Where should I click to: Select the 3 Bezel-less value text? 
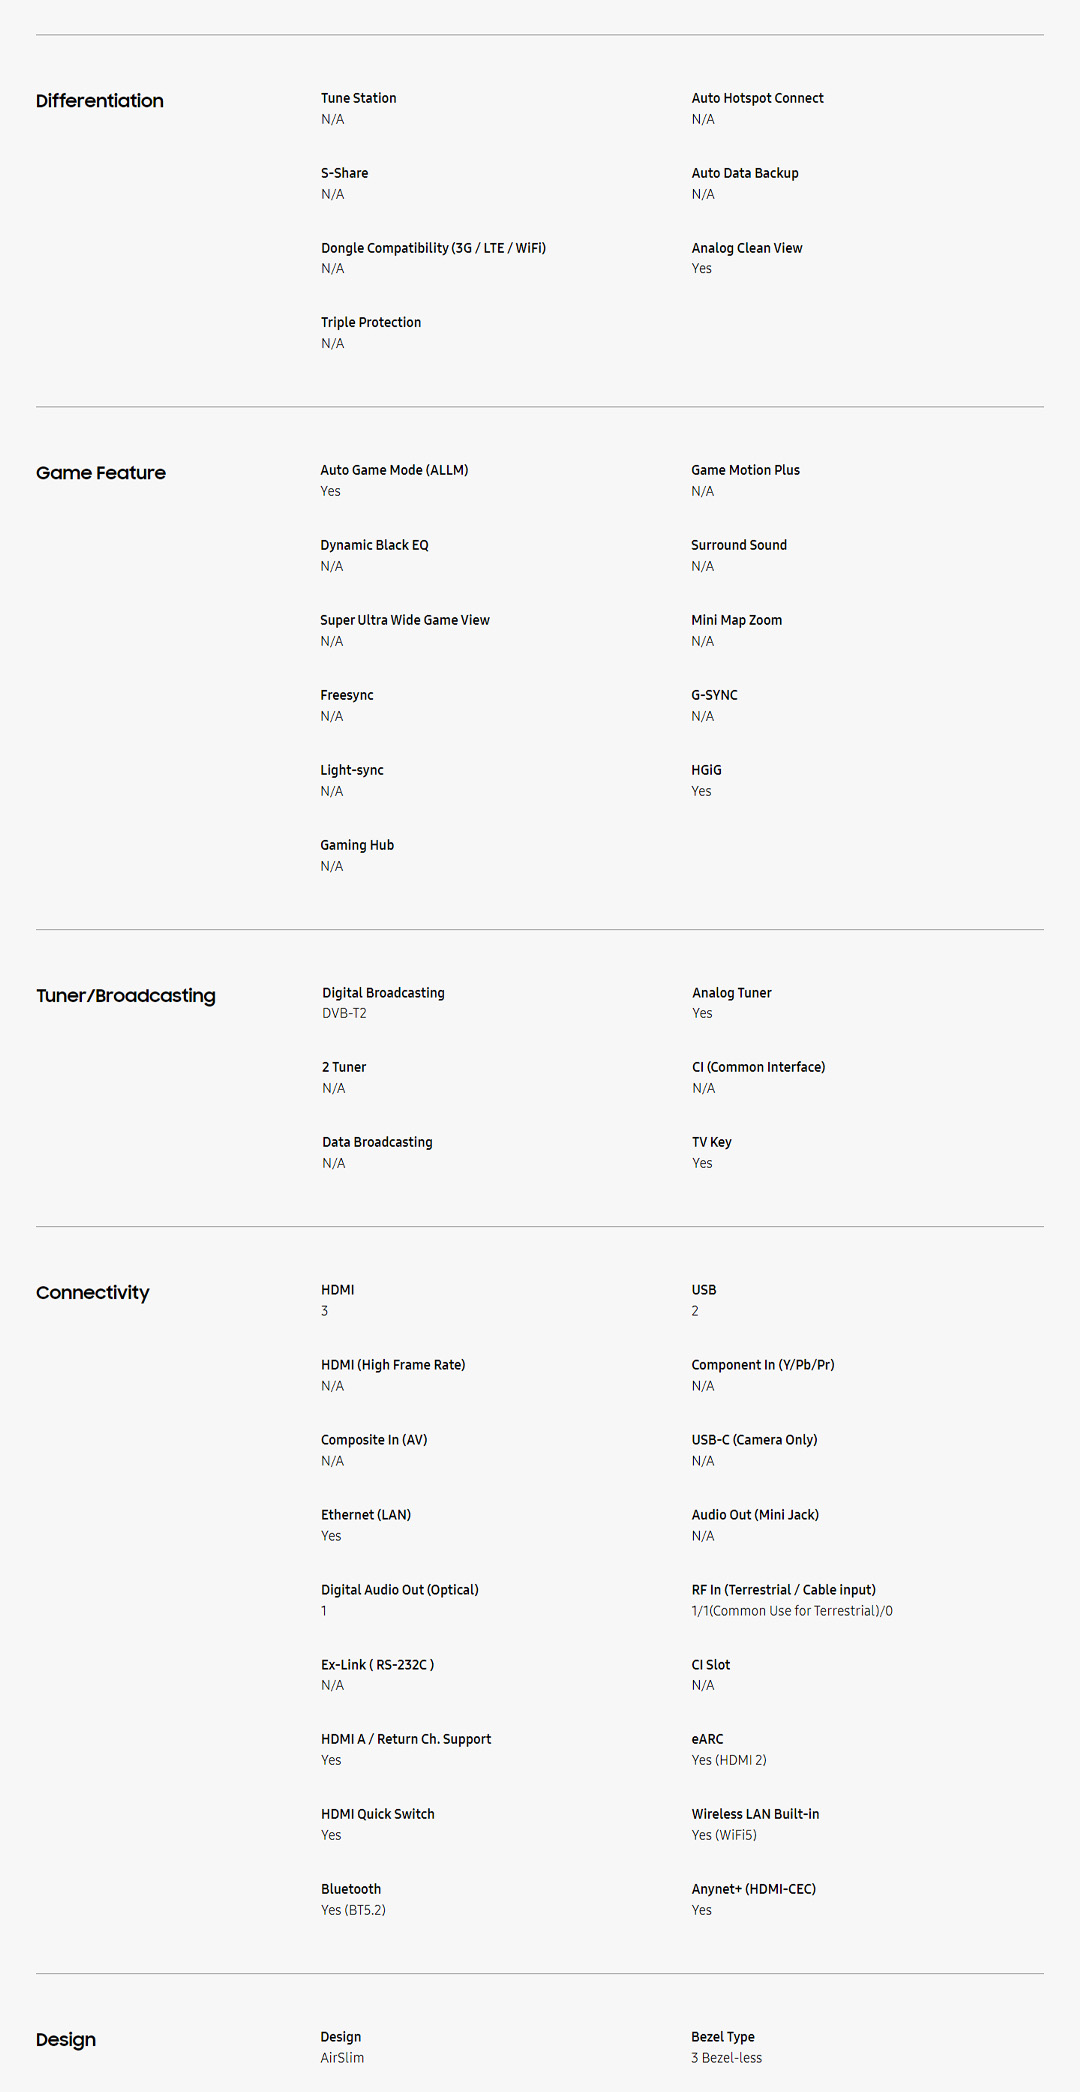click(726, 2058)
